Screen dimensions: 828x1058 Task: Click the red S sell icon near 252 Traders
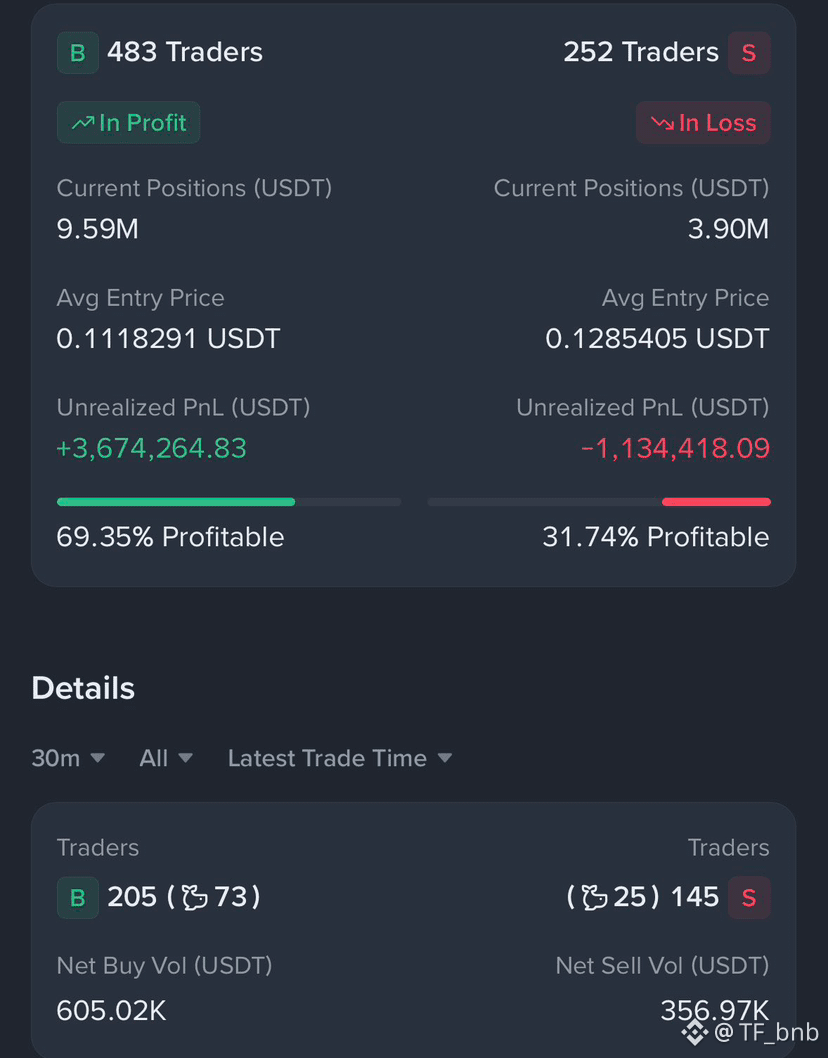[x=749, y=53]
